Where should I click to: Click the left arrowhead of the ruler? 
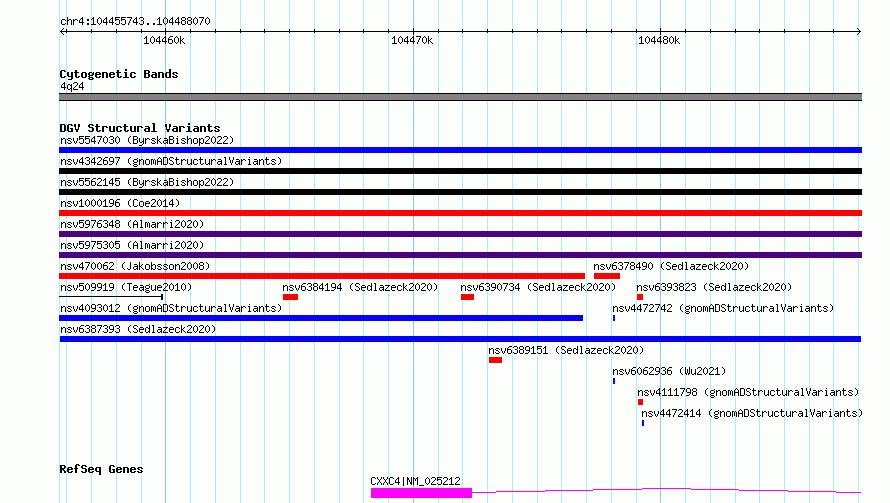point(62,32)
